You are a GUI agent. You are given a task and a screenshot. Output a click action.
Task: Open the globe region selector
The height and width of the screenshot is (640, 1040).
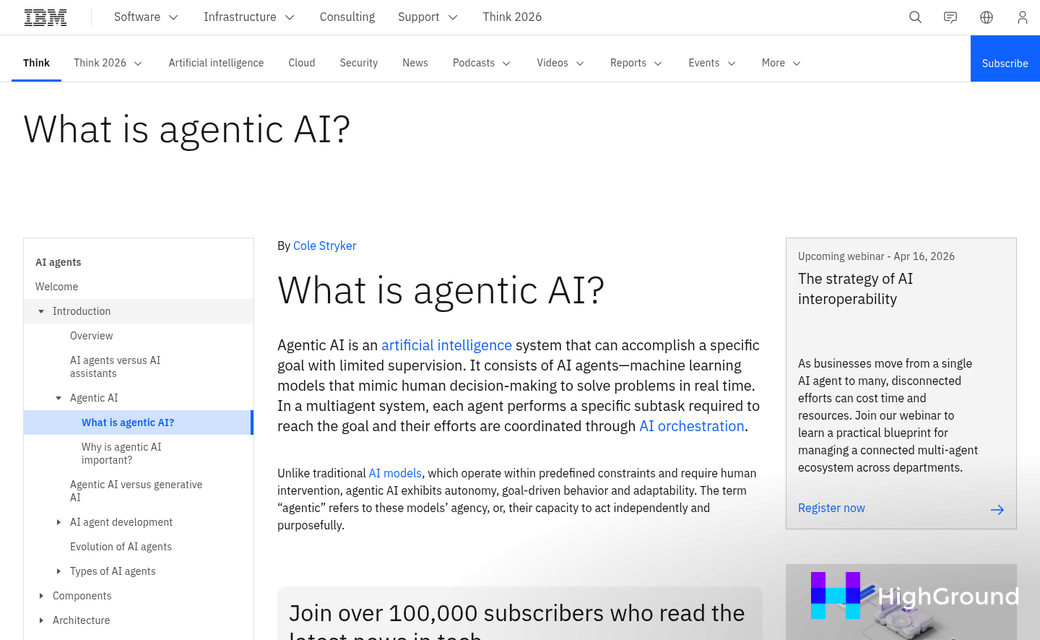986,17
